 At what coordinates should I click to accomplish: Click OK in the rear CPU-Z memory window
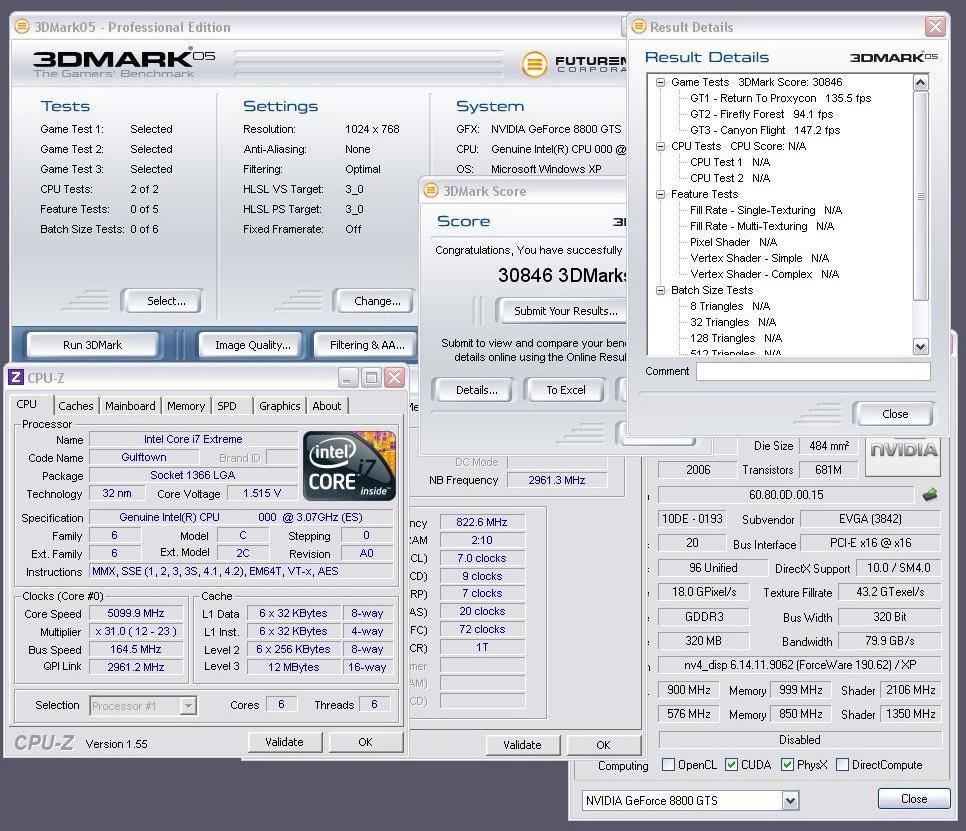pyautogui.click(x=603, y=745)
